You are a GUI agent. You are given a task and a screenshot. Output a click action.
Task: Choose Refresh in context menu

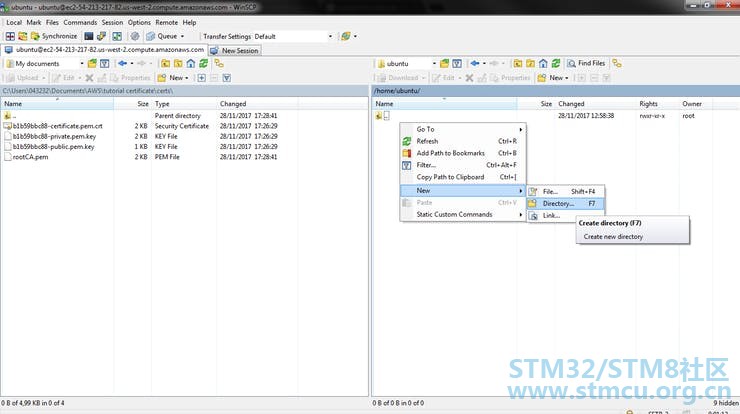[463, 141]
